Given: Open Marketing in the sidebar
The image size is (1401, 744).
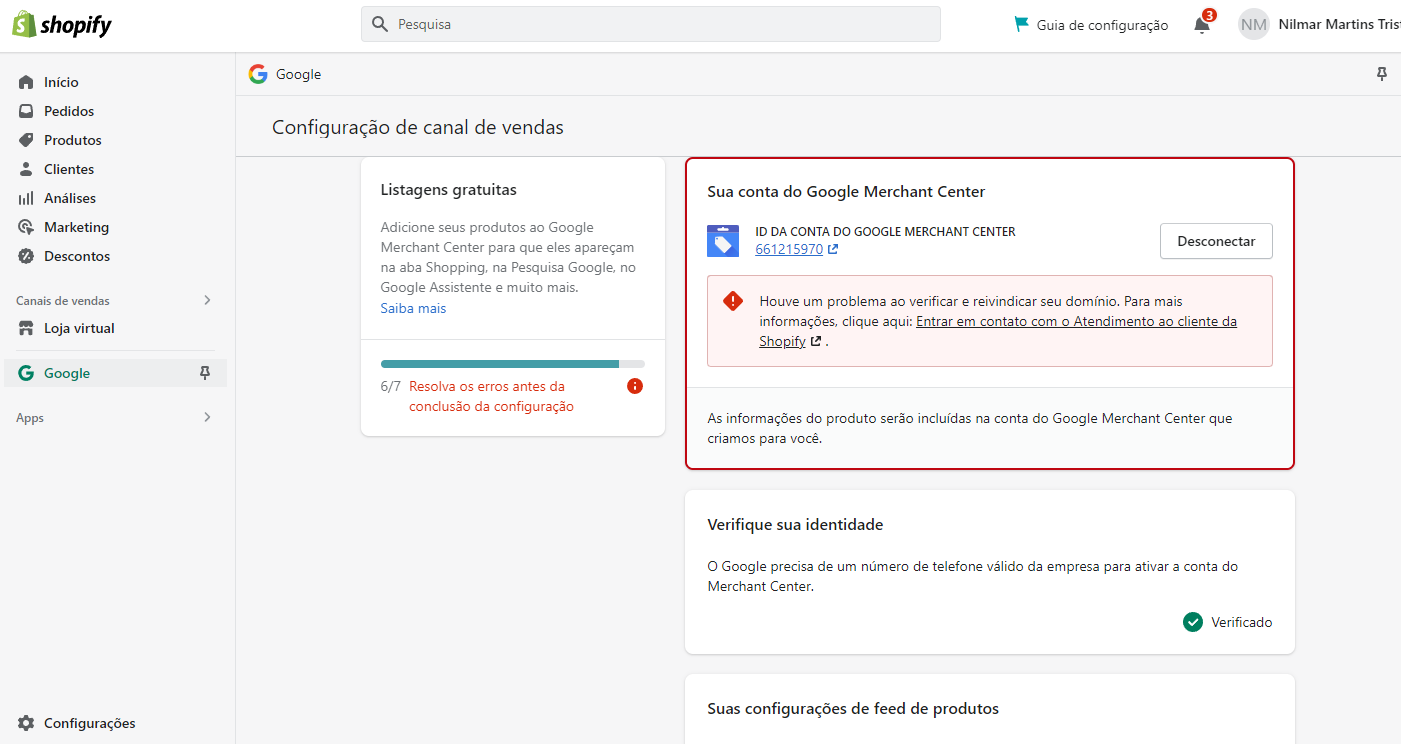Looking at the screenshot, I should coord(76,227).
